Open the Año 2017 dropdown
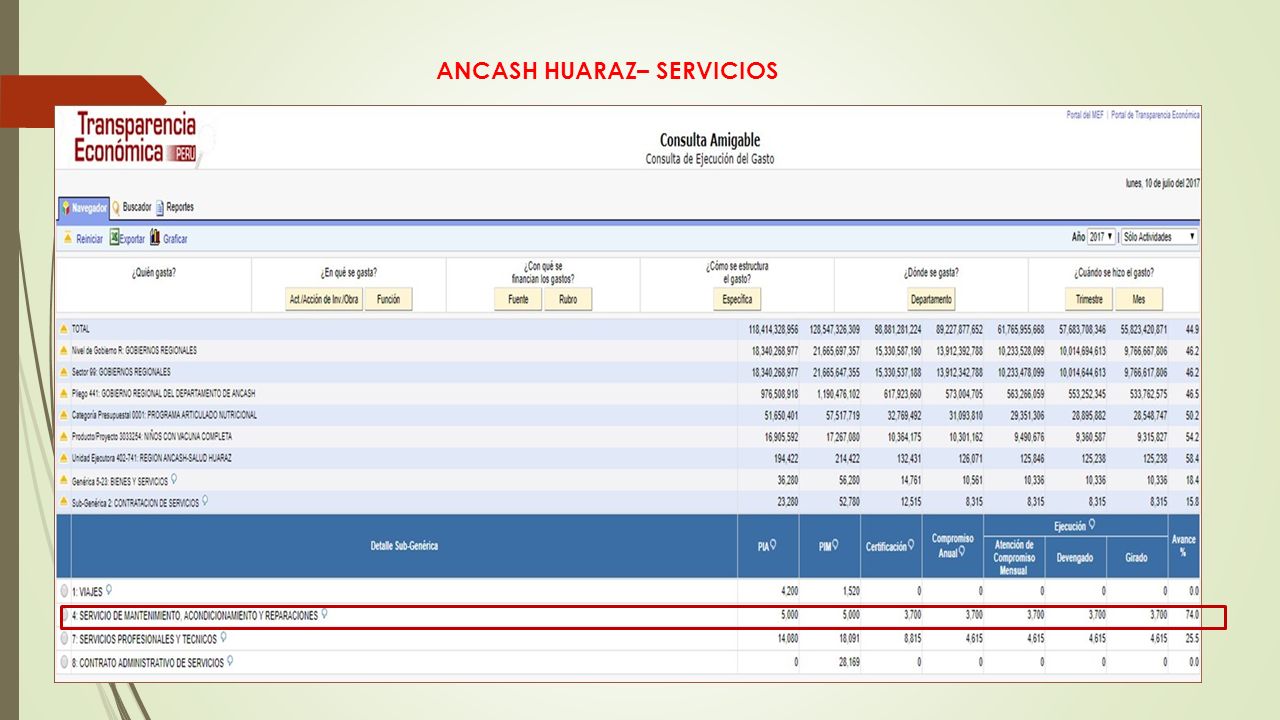 (x=1101, y=237)
